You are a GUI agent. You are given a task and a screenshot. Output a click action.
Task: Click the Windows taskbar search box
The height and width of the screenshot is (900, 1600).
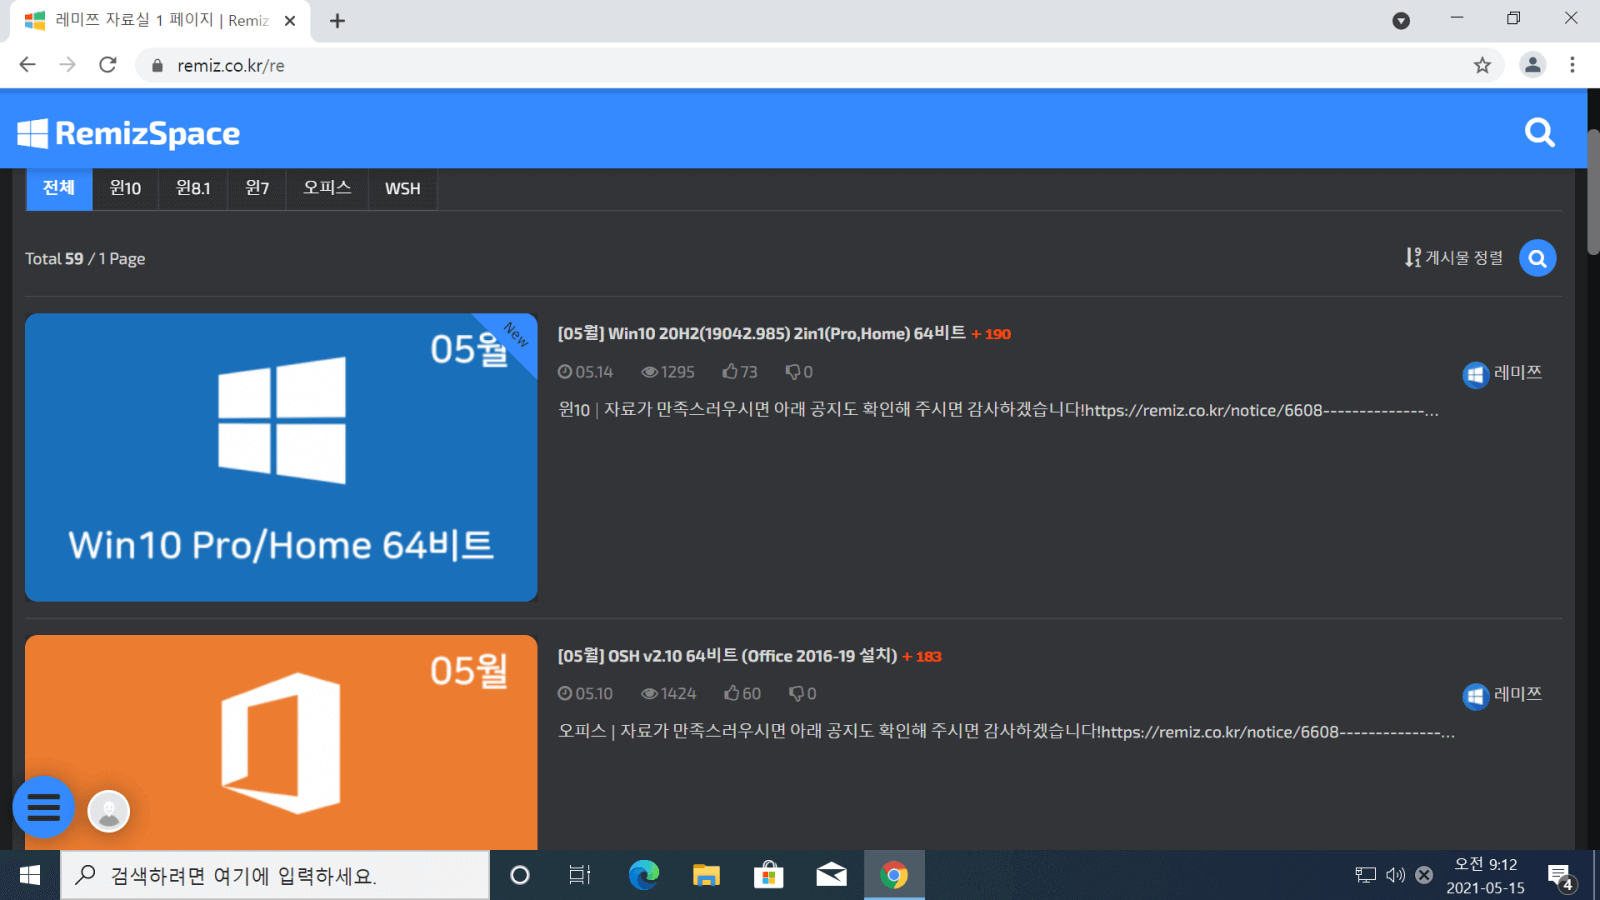point(275,875)
